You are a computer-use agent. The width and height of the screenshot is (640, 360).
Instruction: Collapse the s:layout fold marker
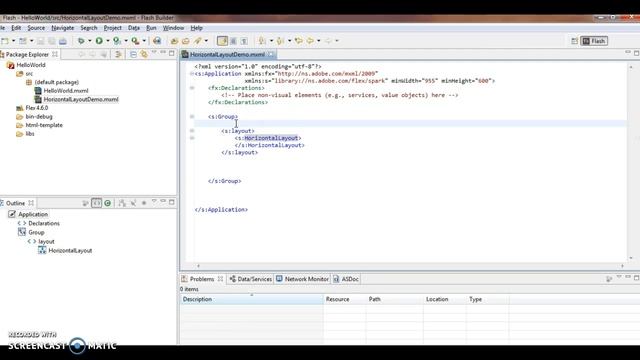(192, 131)
